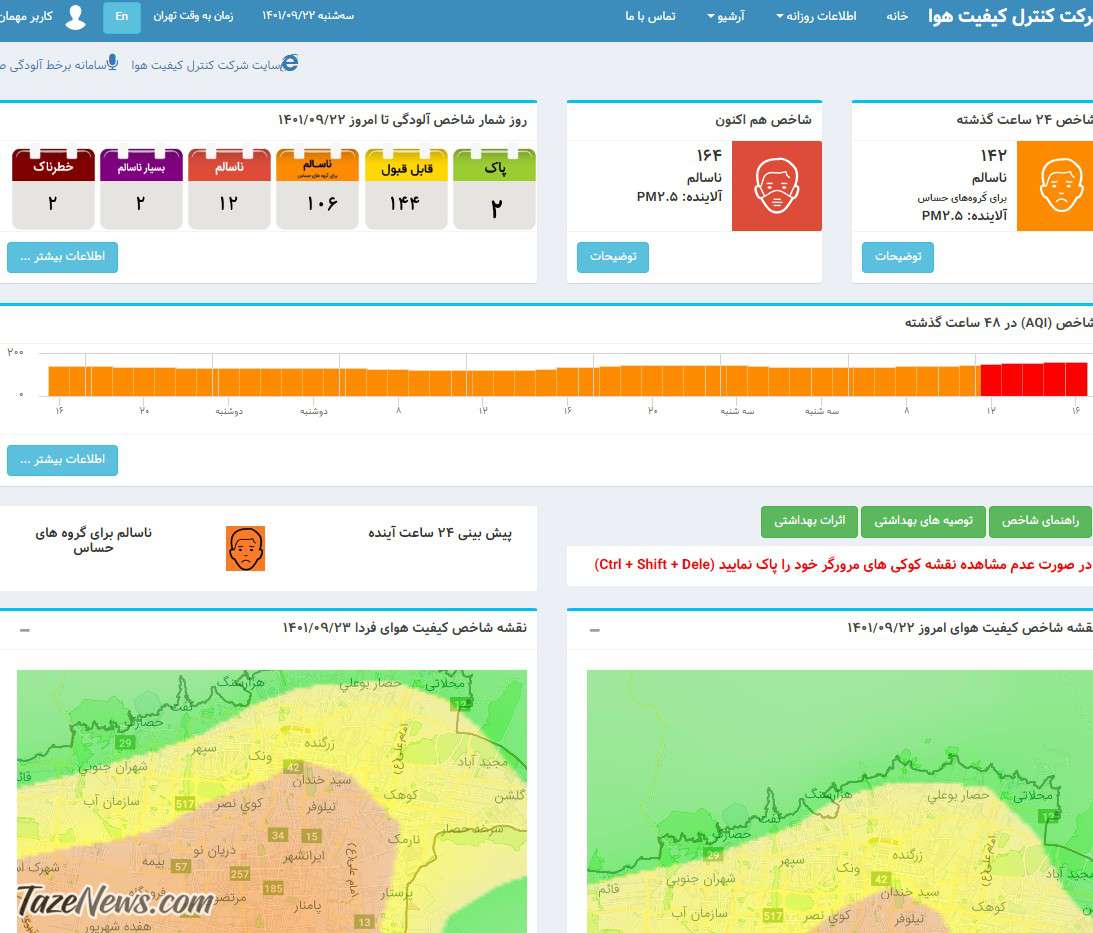Image resolution: width=1093 pixels, height=933 pixels.
Task: Select a red bar on the 48-hour AQI chart
Action: 1030,379
